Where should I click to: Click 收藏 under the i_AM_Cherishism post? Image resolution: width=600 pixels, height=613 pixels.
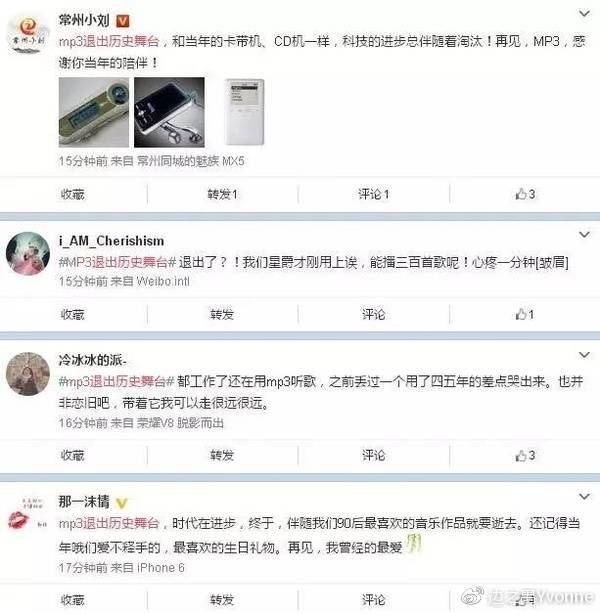(x=73, y=314)
